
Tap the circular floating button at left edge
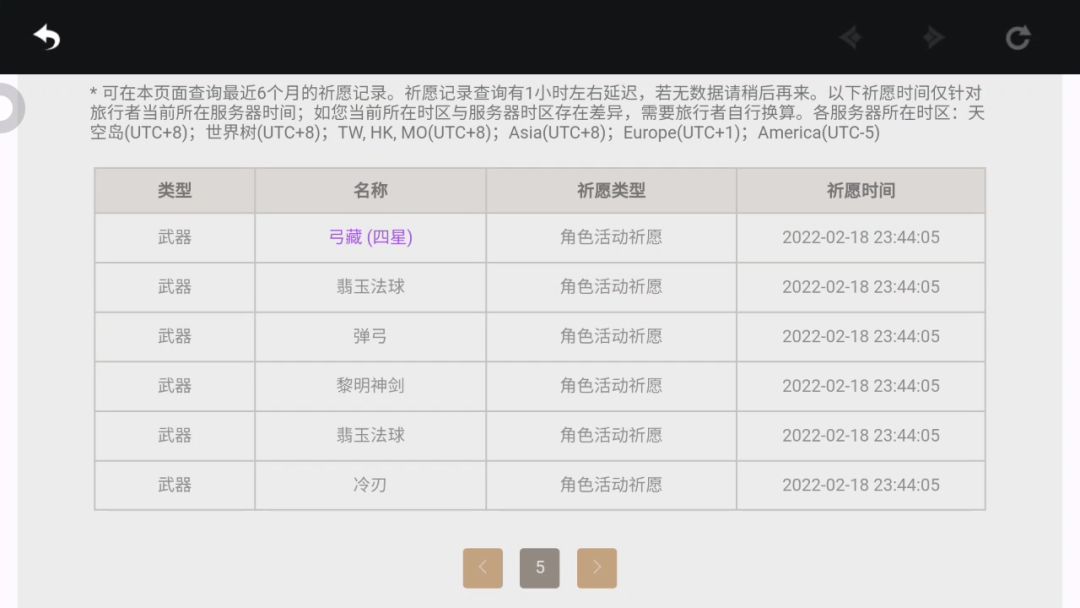coord(10,108)
